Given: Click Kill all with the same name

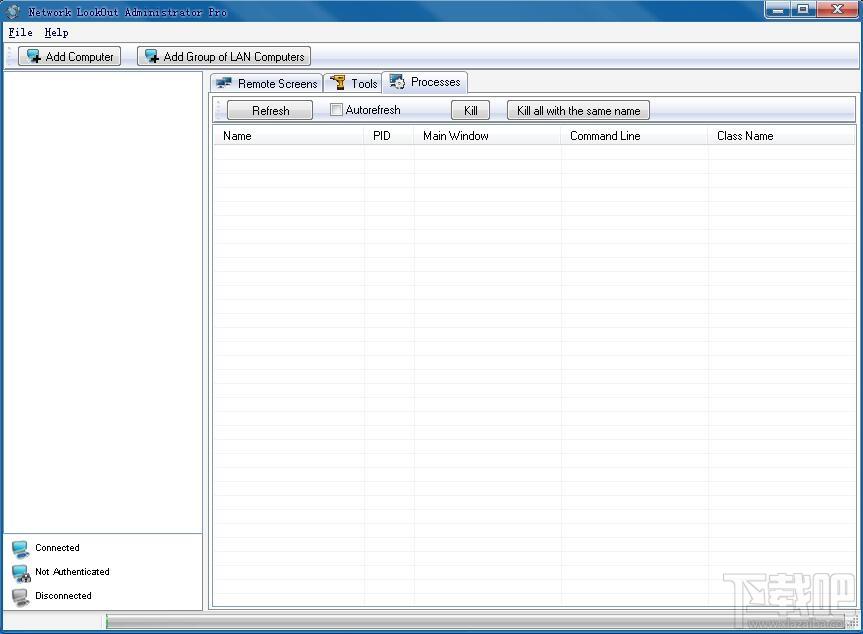Looking at the screenshot, I should pos(578,110).
